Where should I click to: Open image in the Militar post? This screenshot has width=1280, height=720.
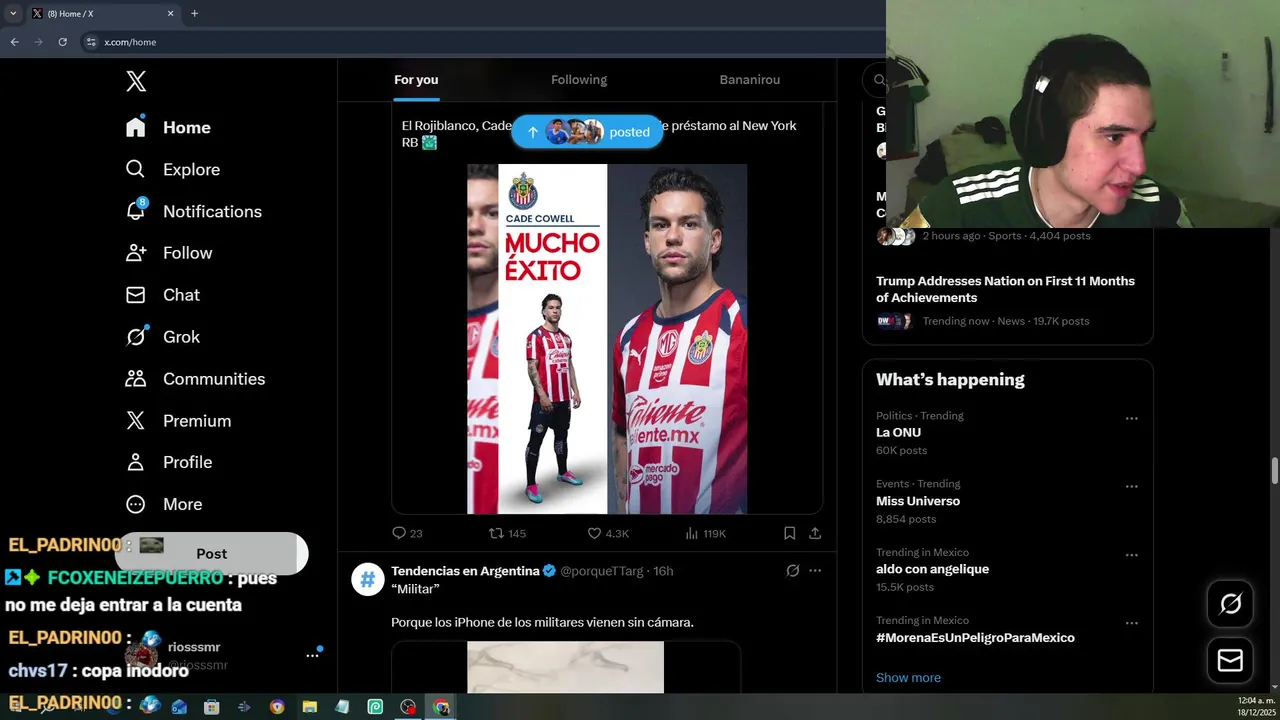[565, 667]
